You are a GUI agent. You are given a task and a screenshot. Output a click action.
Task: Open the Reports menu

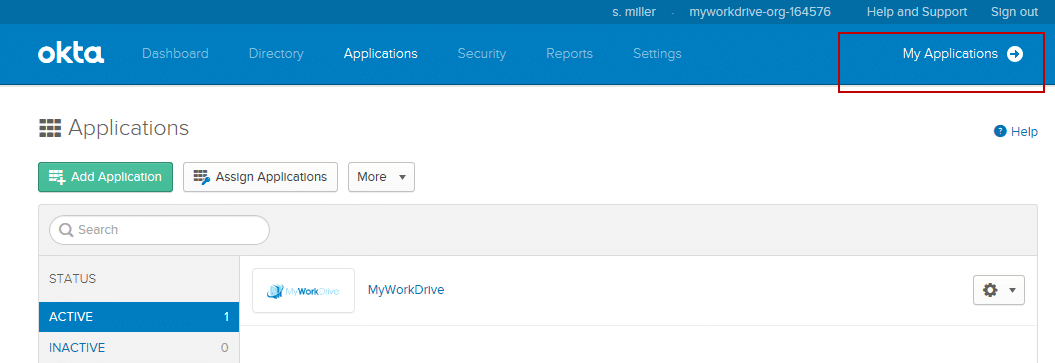569,54
